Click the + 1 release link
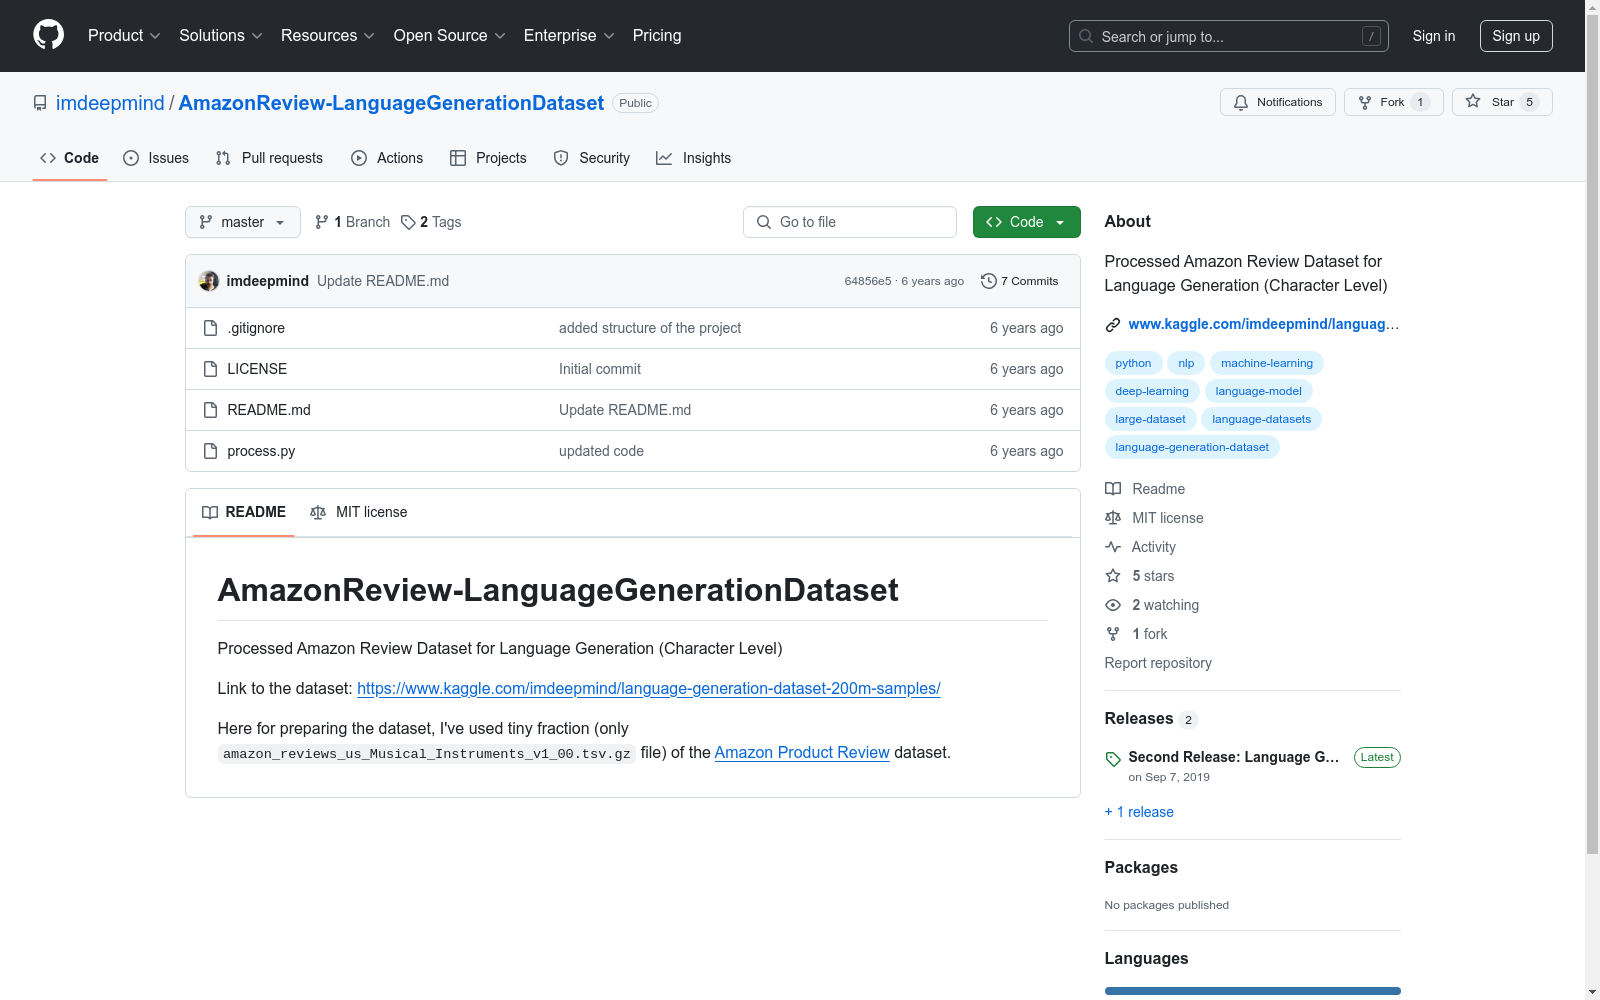This screenshot has width=1600, height=1000. [1139, 812]
